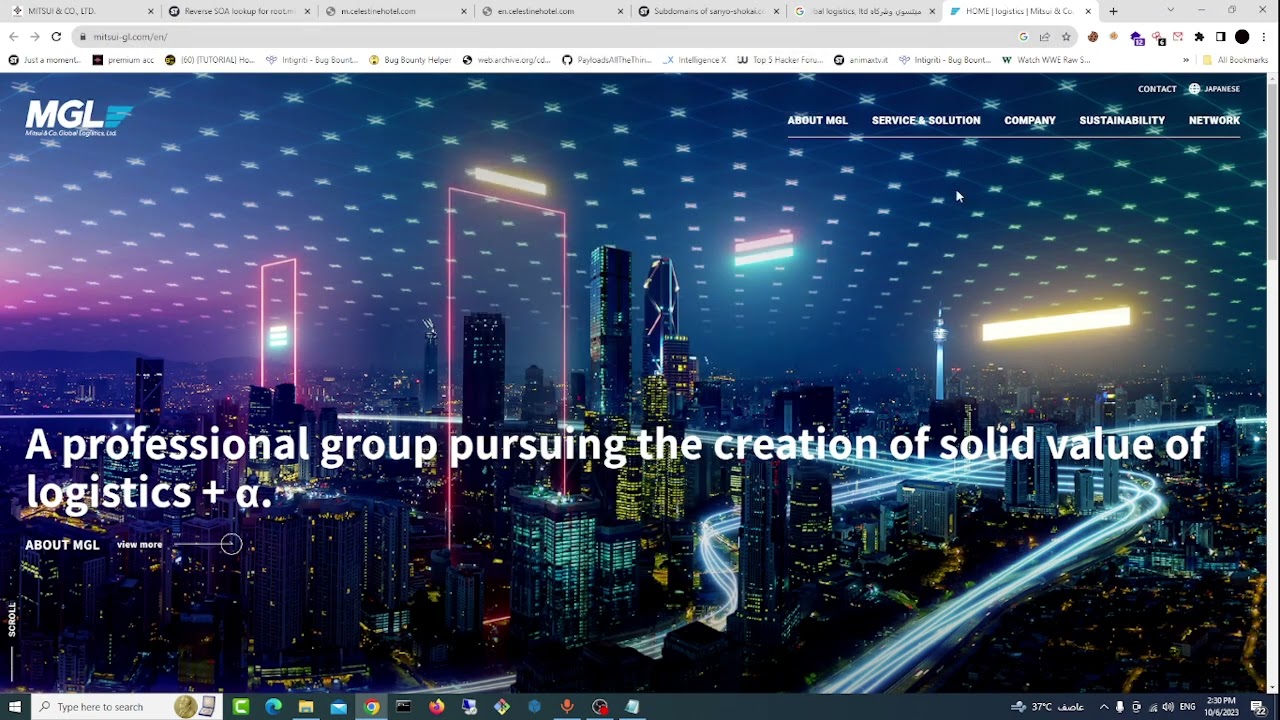Open the All Bookmarks folder
Image resolution: width=1280 pixels, height=720 pixels.
[1235, 60]
